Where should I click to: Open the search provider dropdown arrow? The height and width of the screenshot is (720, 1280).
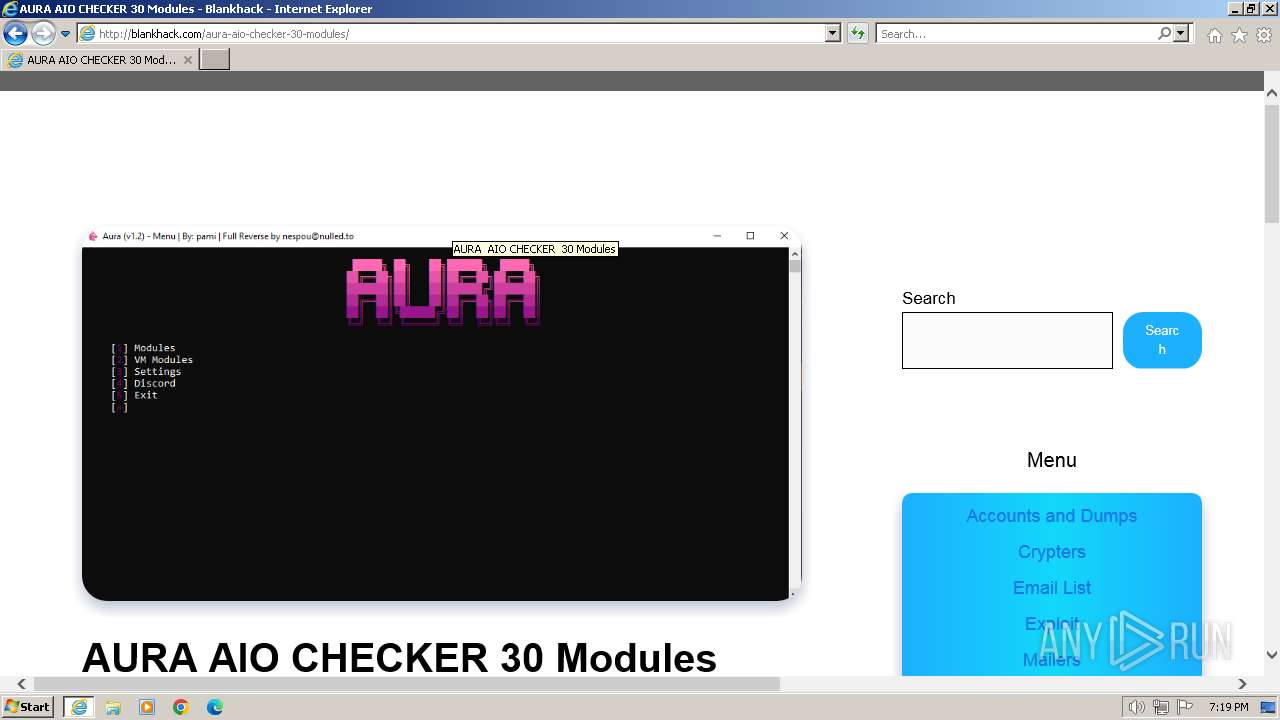[x=1182, y=34]
